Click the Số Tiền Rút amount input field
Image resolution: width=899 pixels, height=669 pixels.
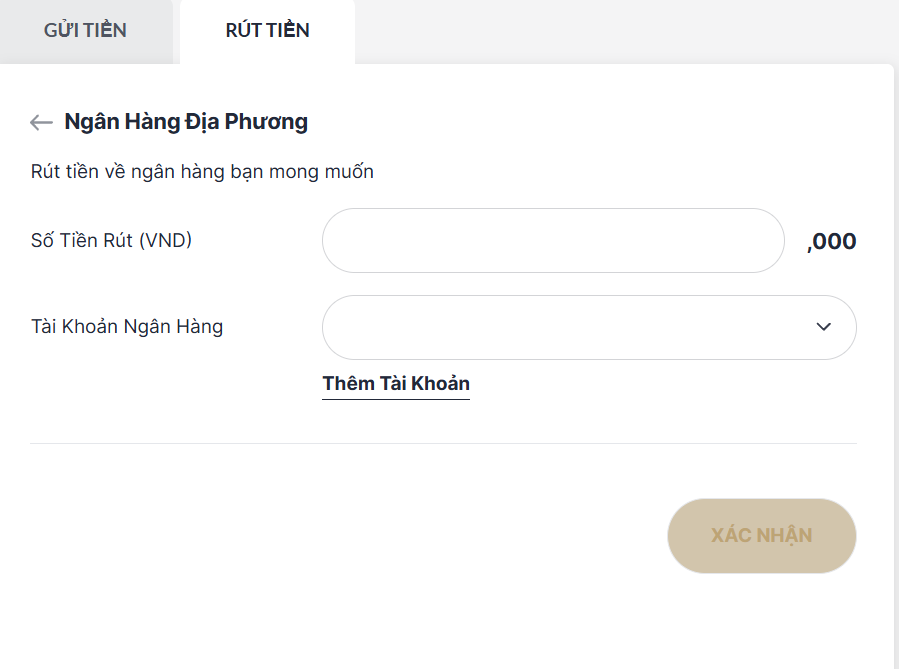(552, 240)
